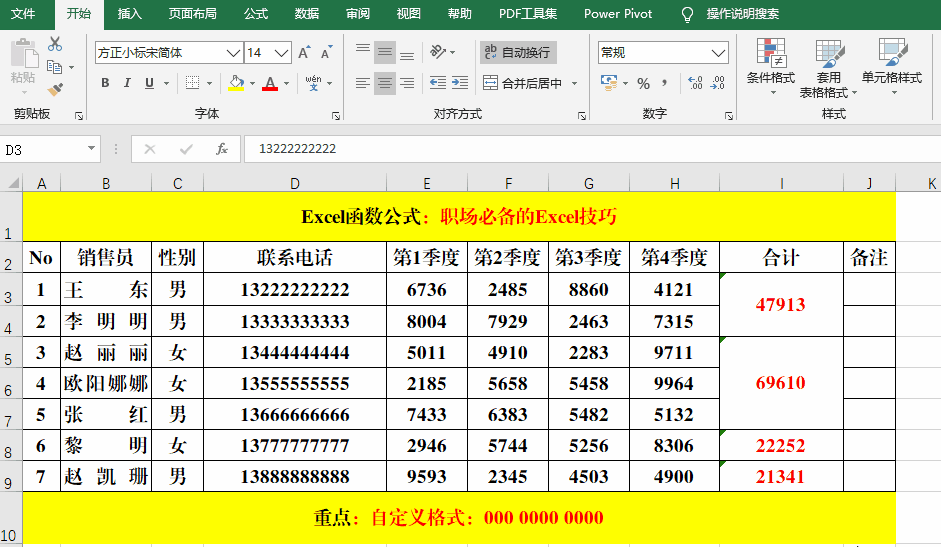Screen dimensions: 941x547
Task: Open merge and center dropdown arrow
Action: (574, 83)
